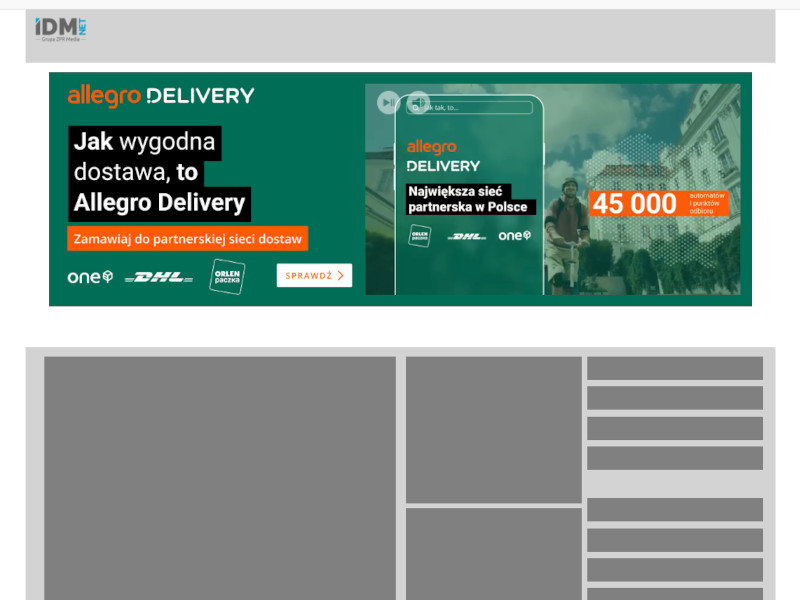Click the IDM NET logo in header
The width and height of the screenshot is (800, 600).
61,29
